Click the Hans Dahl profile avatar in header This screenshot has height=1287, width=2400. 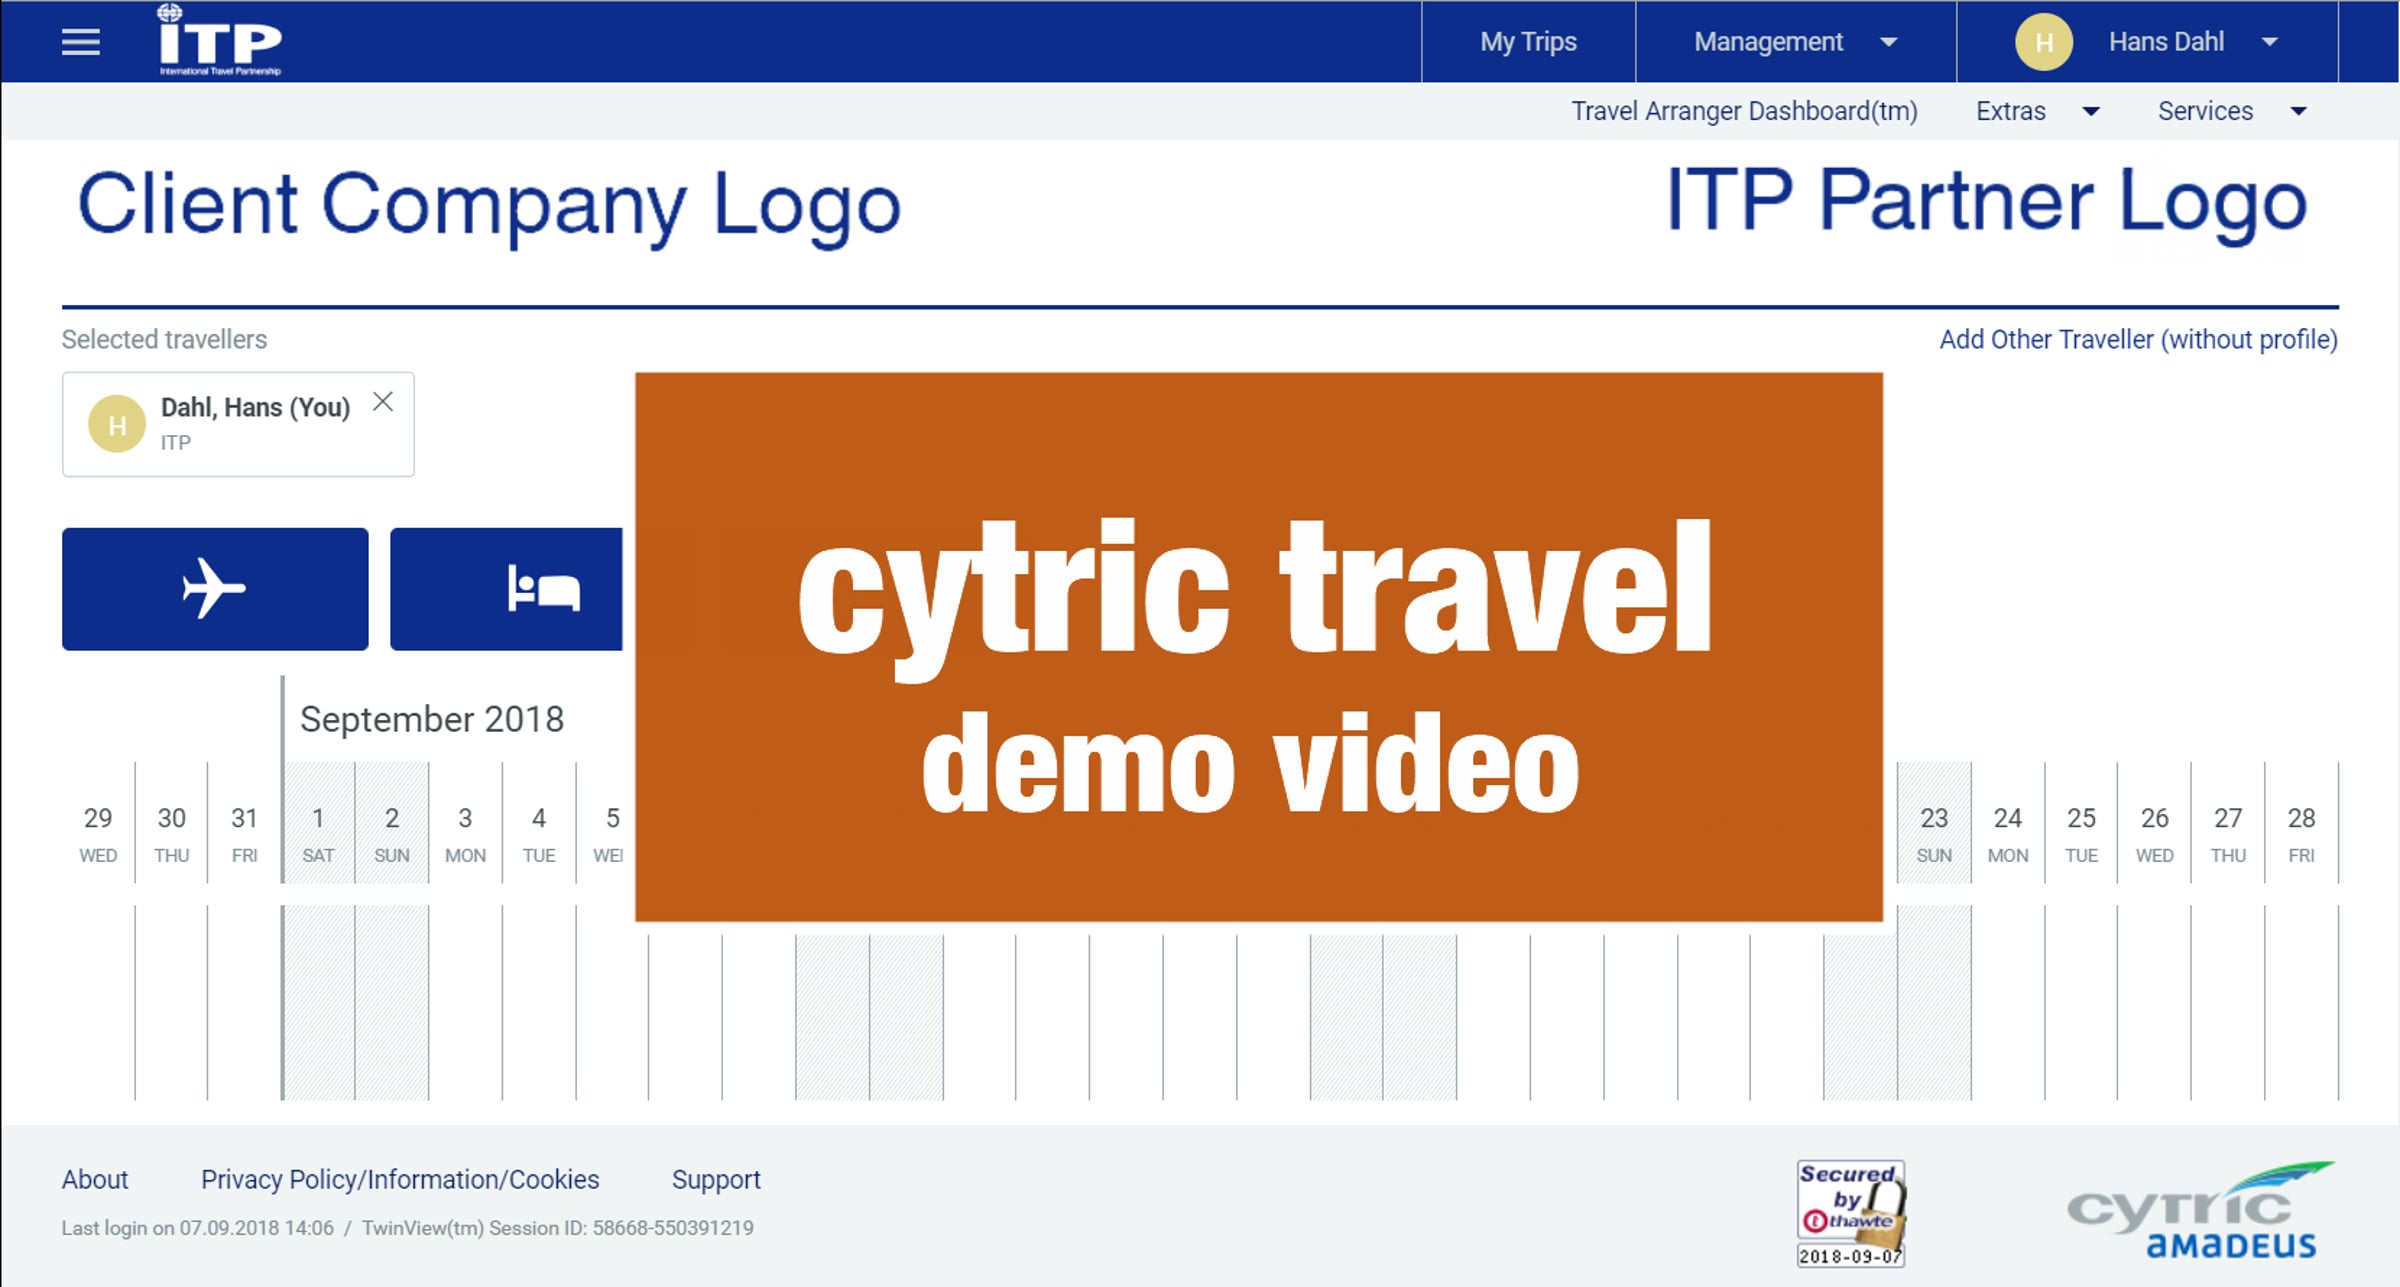click(2043, 42)
